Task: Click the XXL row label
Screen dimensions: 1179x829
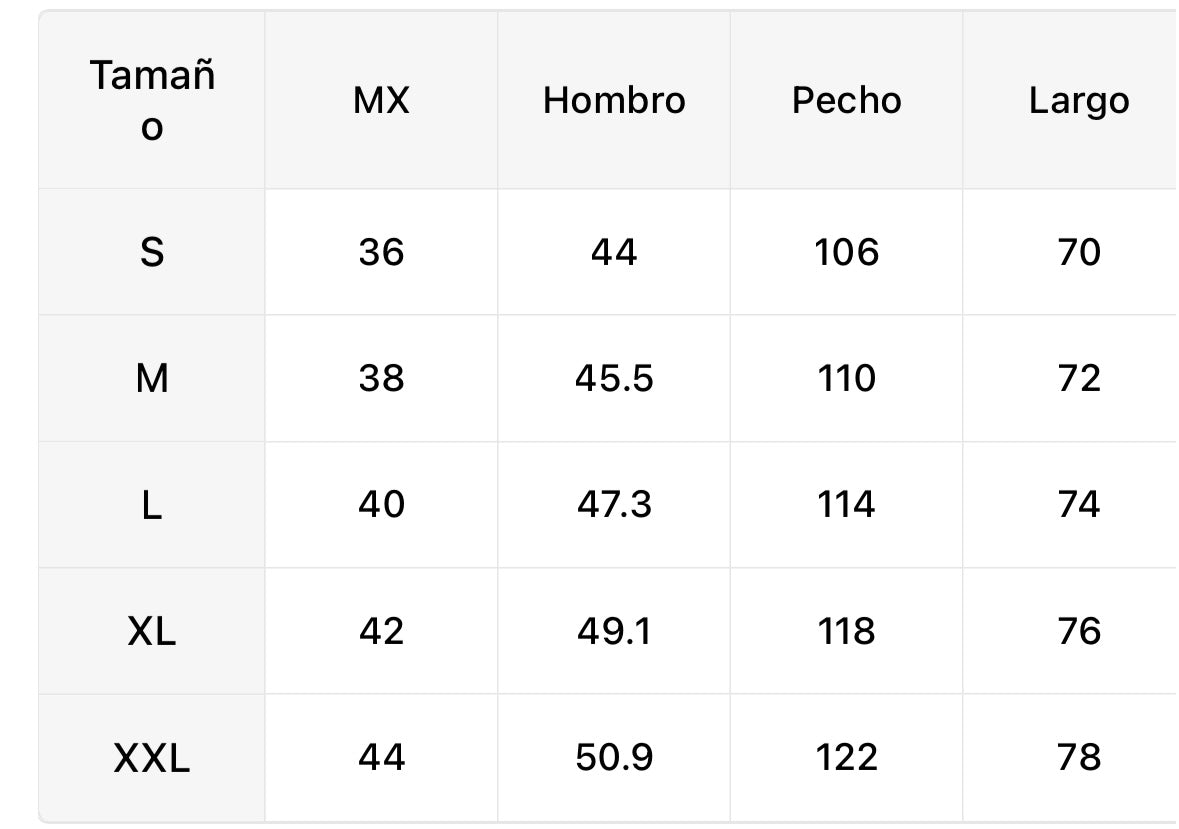Action: 152,757
